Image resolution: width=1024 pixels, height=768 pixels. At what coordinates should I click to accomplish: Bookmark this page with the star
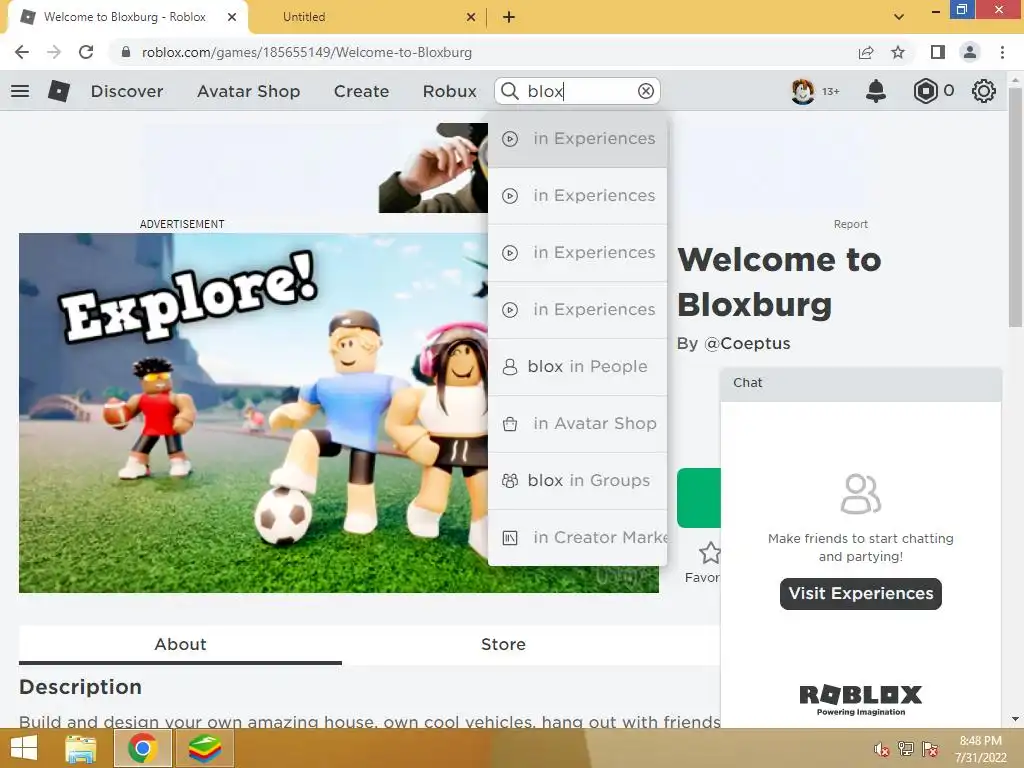coord(898,52)
